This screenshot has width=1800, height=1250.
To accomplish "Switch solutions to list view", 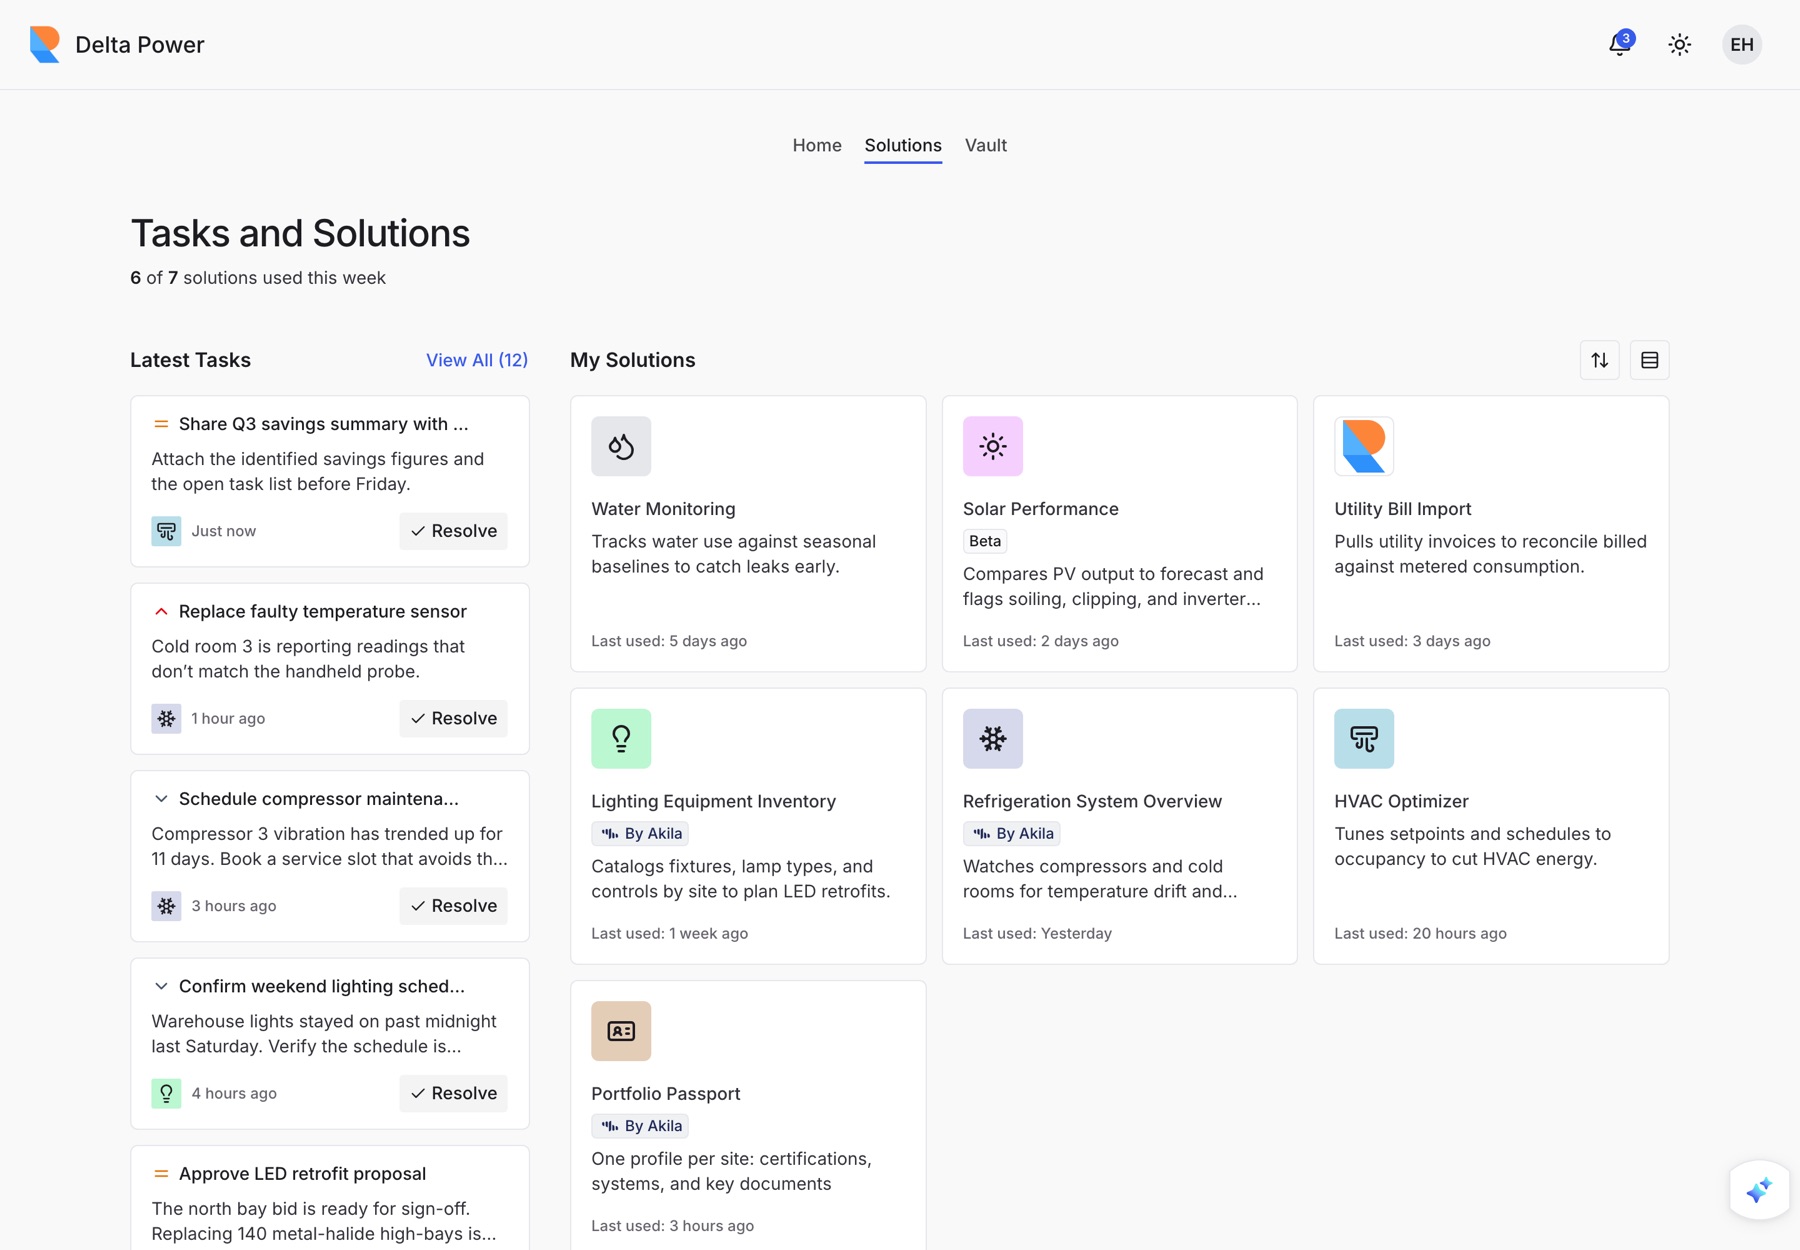I will coord(1650,360).
